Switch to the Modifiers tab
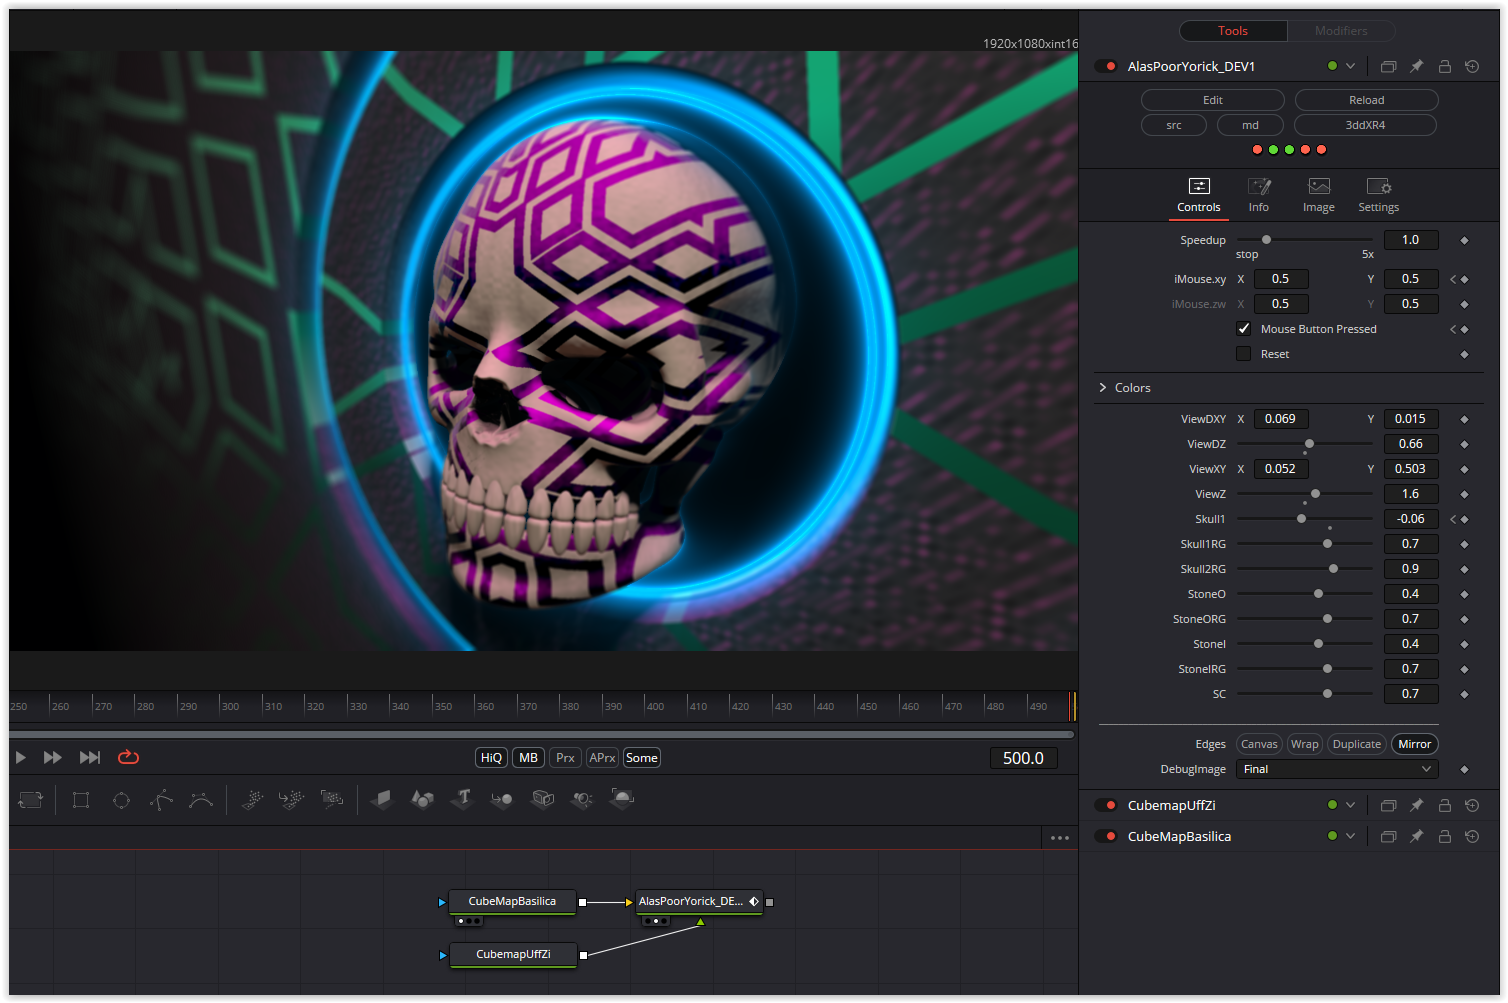The image size is (1508, 1003). [1341, 31]
